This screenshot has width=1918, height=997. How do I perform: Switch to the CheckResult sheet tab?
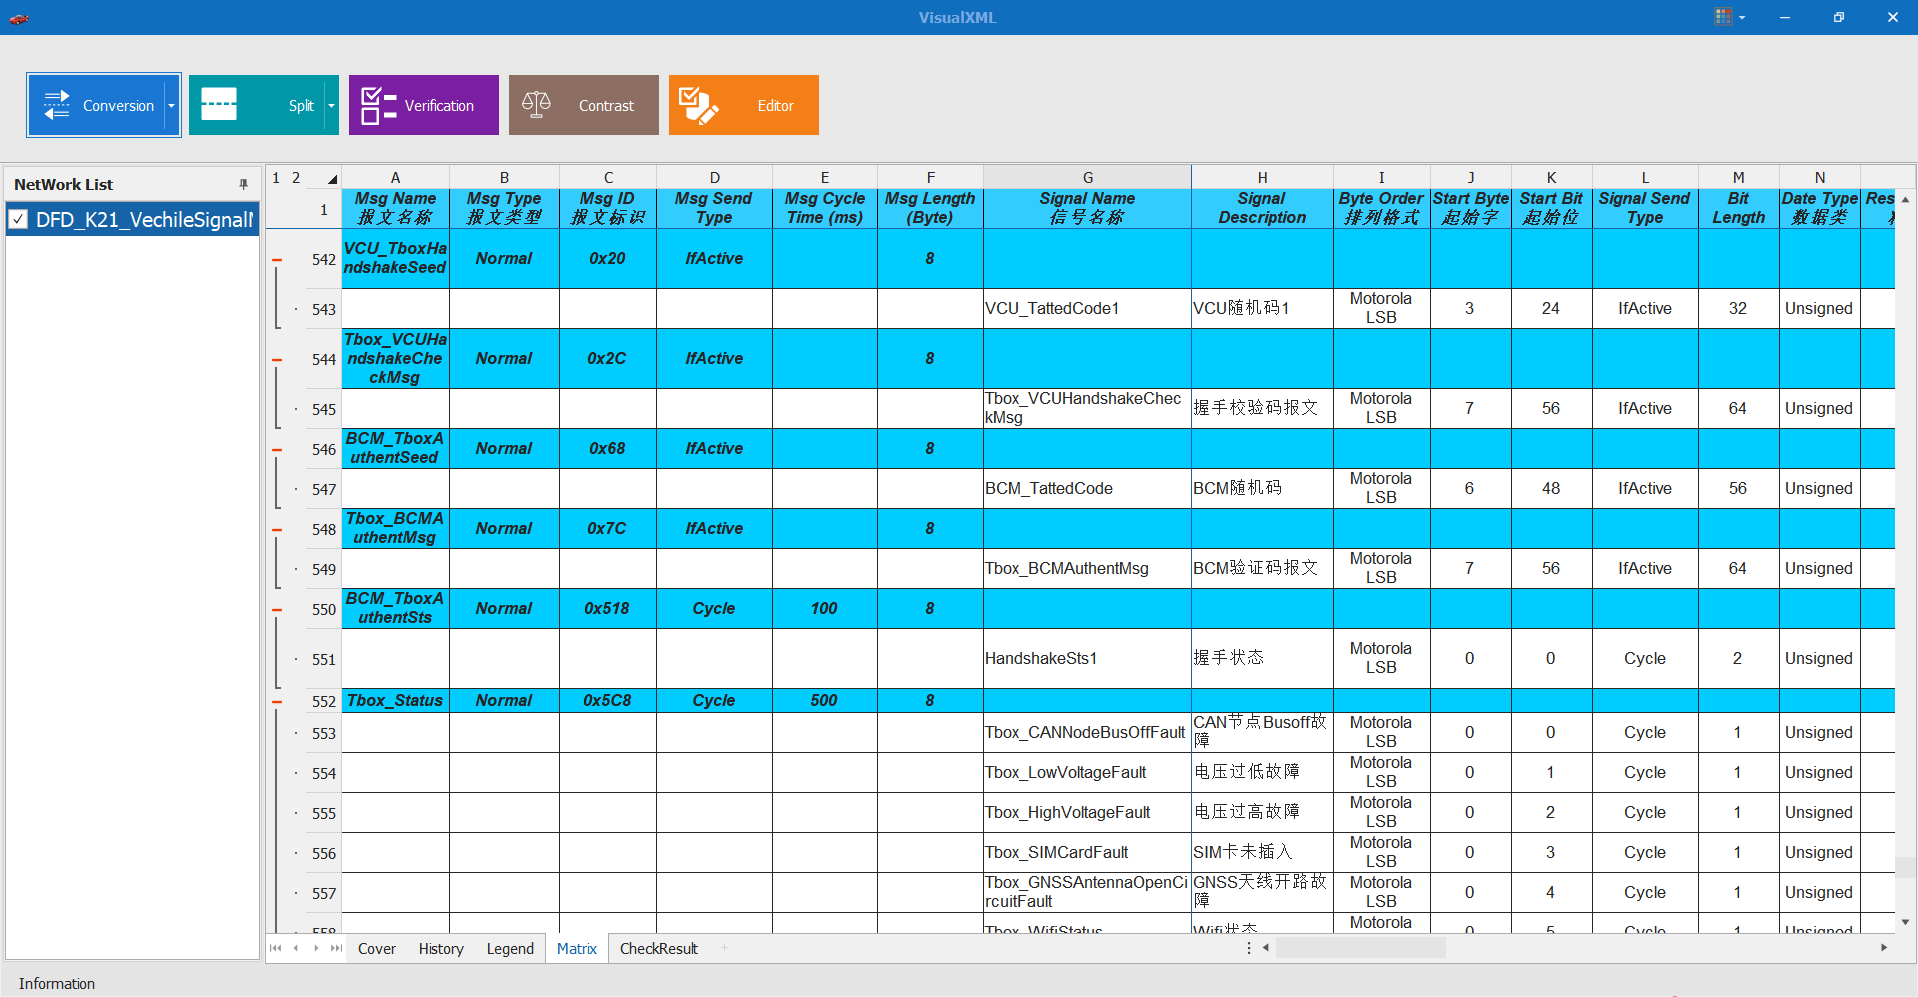point(658,948)
